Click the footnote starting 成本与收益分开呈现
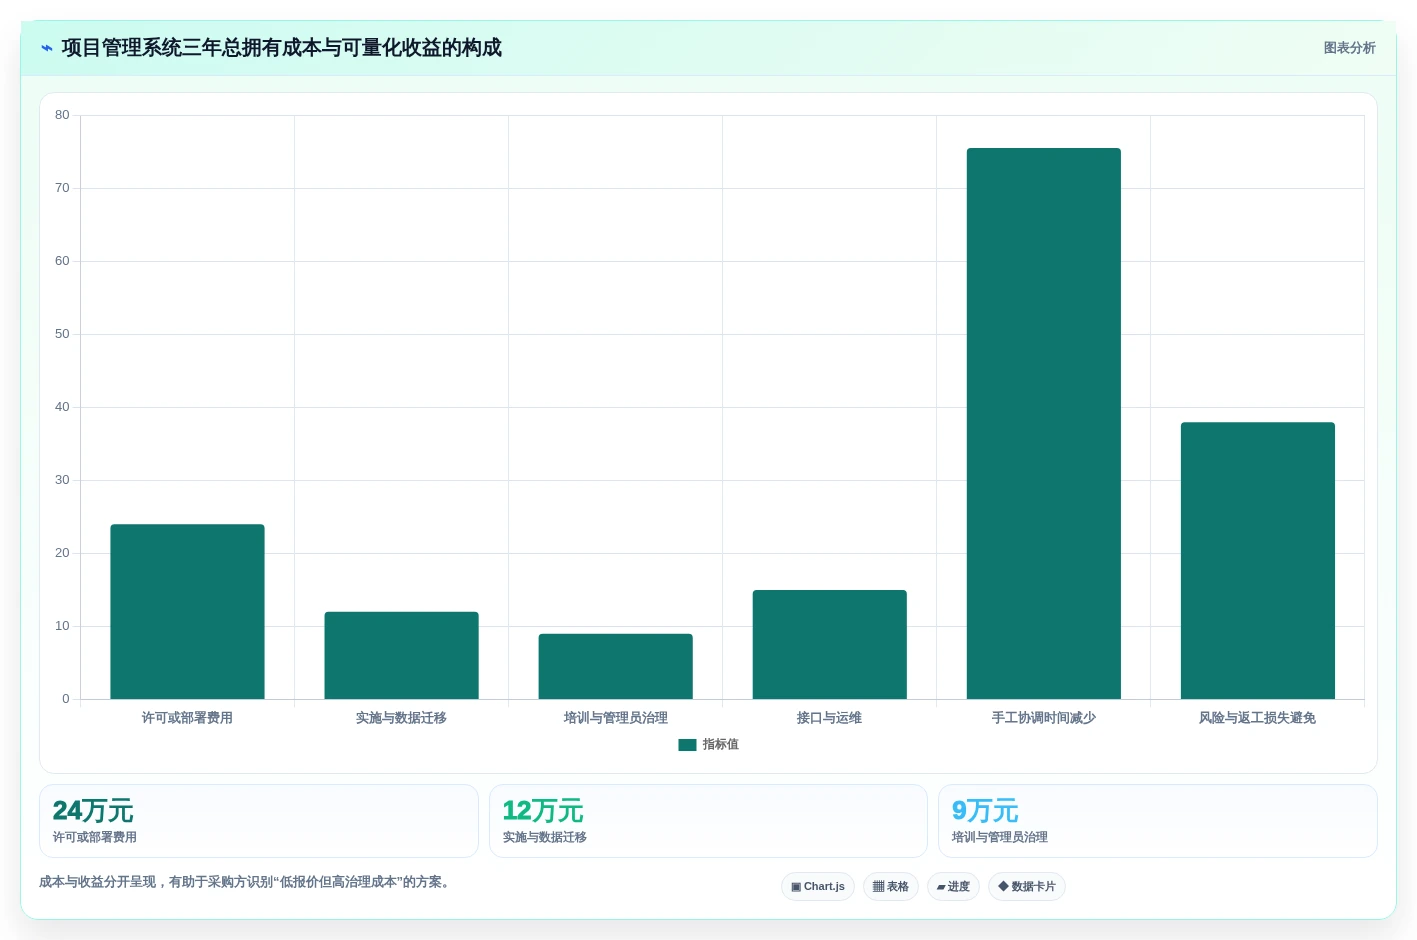 [246, 882]
